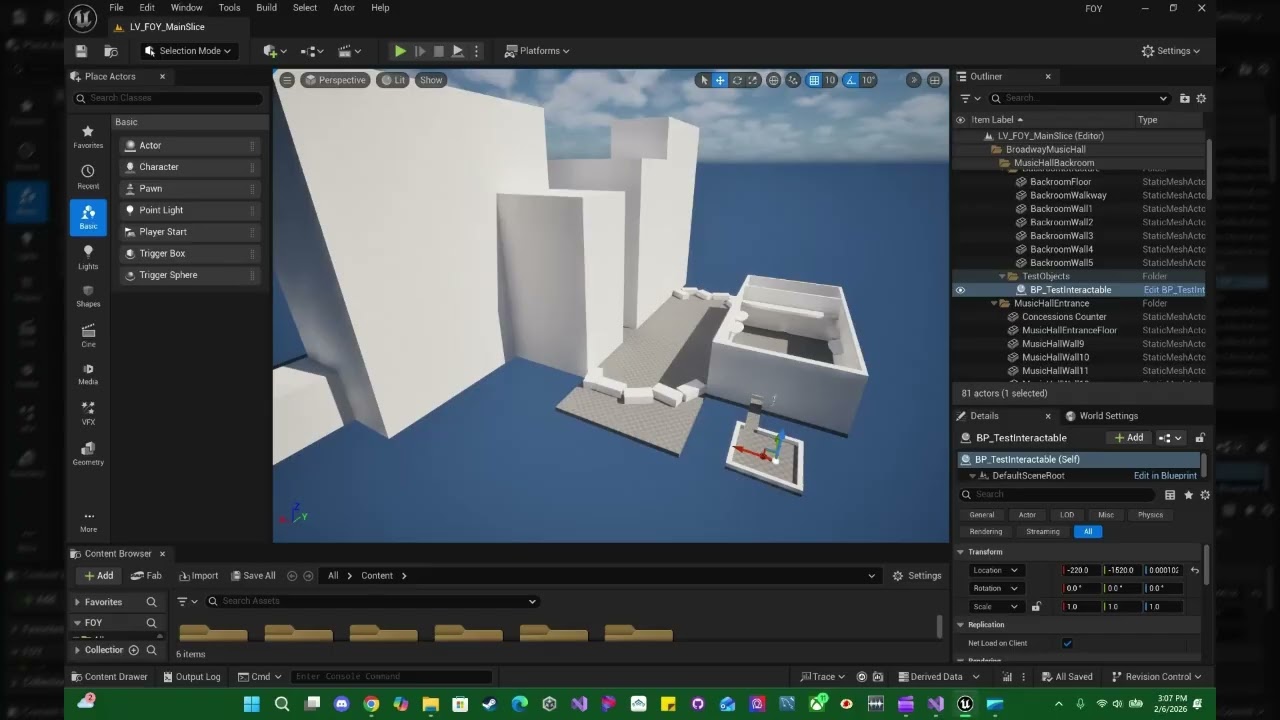The width and height of the screenshot is (1280, 720).
Task: Click Save All in Content Browser
Action: [x=253, y=576]
